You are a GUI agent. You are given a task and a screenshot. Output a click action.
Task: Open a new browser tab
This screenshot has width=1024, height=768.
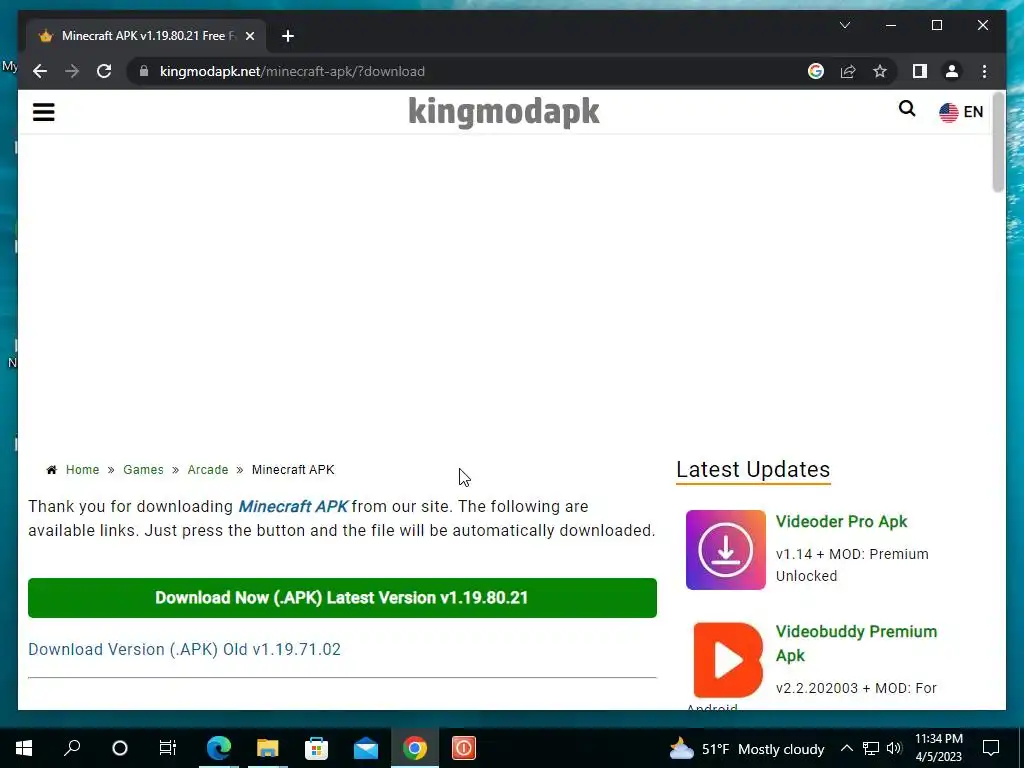point(288,36)
